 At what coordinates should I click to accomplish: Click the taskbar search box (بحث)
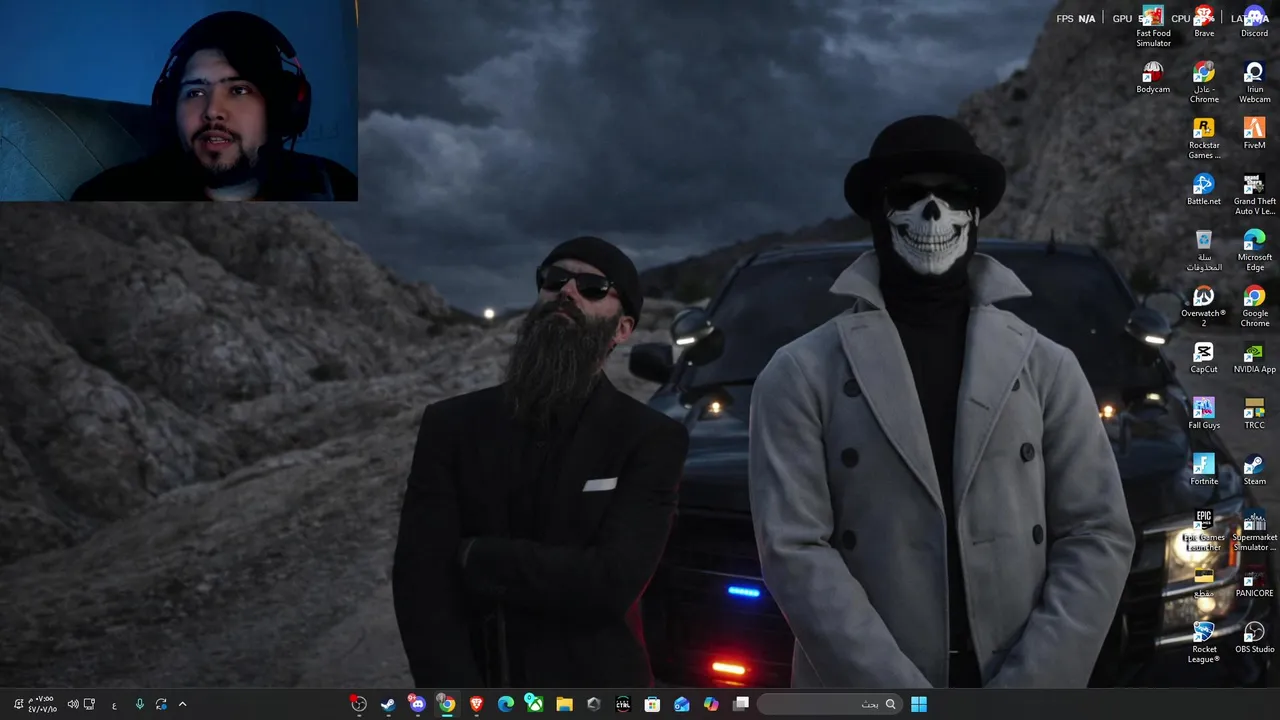tap(828, 704)
